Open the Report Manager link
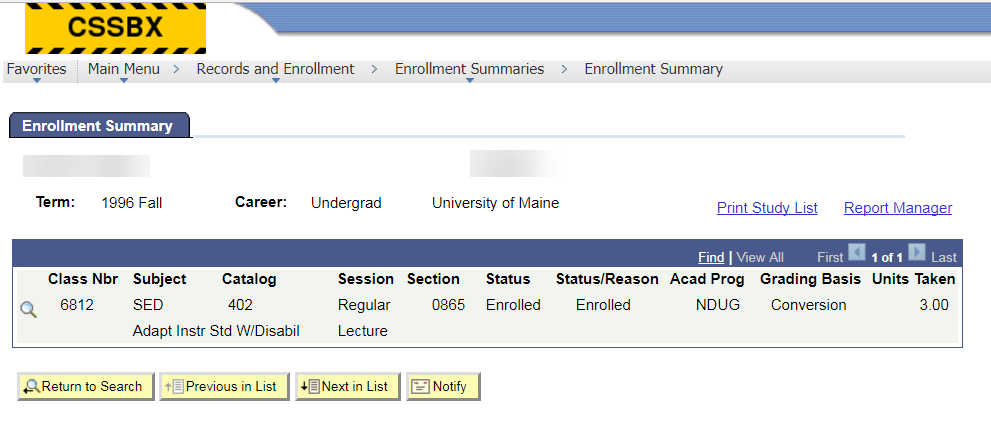This screenshot has width=991, height=433. tap(898, 208)
